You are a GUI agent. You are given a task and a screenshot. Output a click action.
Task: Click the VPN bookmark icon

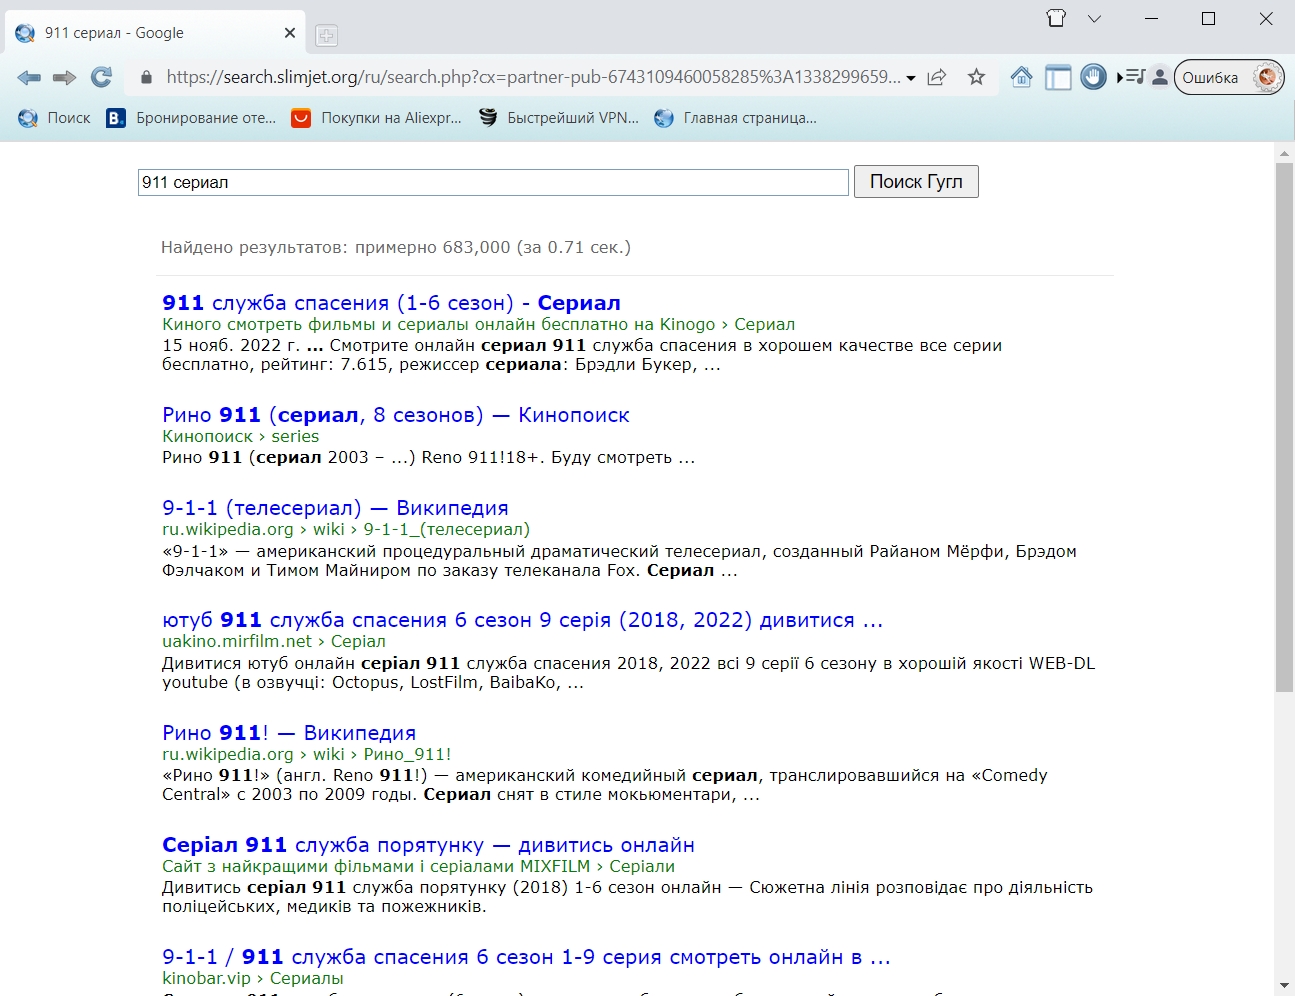[x=488, y=118]
